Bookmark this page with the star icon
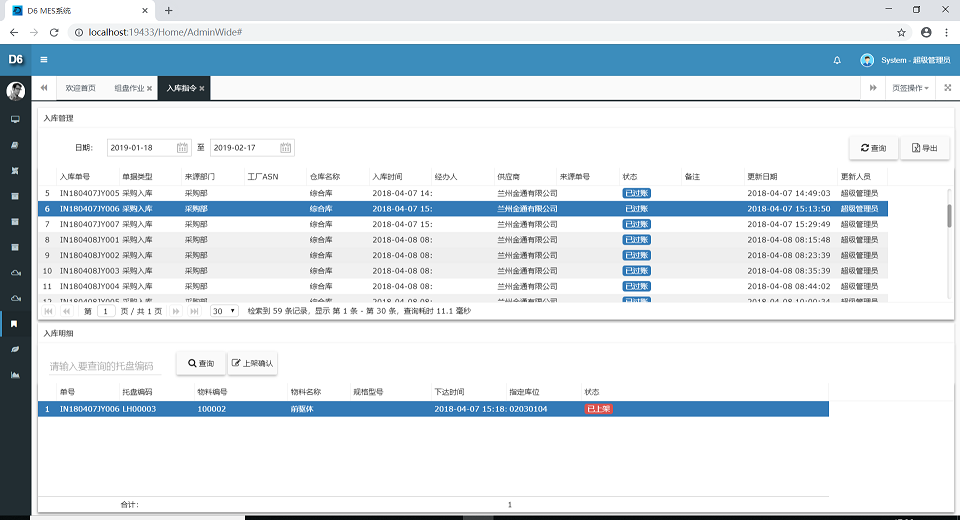The image size is (960, 520). coord(901,32)
